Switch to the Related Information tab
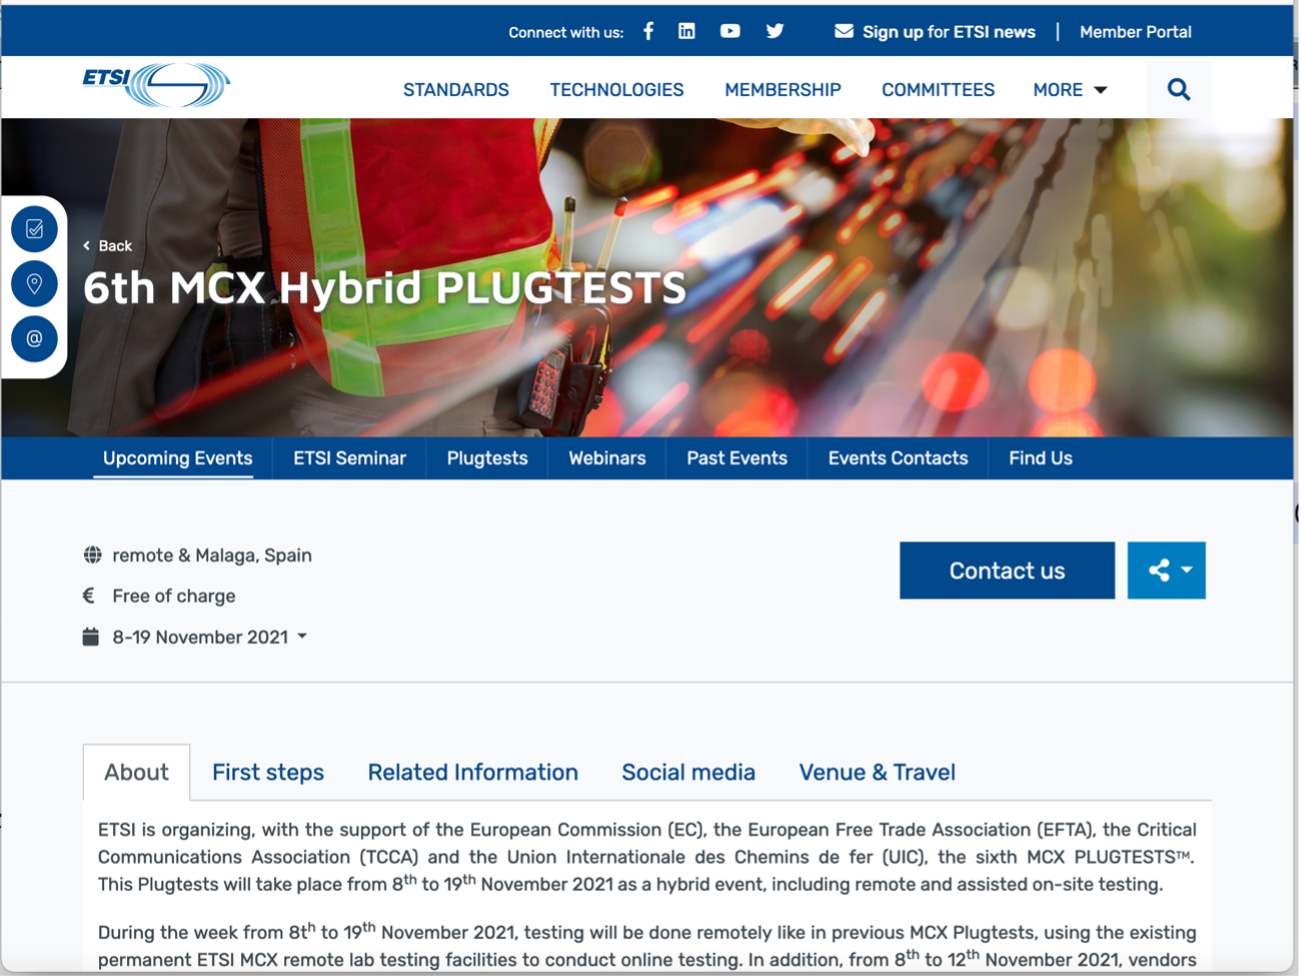Screen dimensions: 1301x980 click(473, 772)
